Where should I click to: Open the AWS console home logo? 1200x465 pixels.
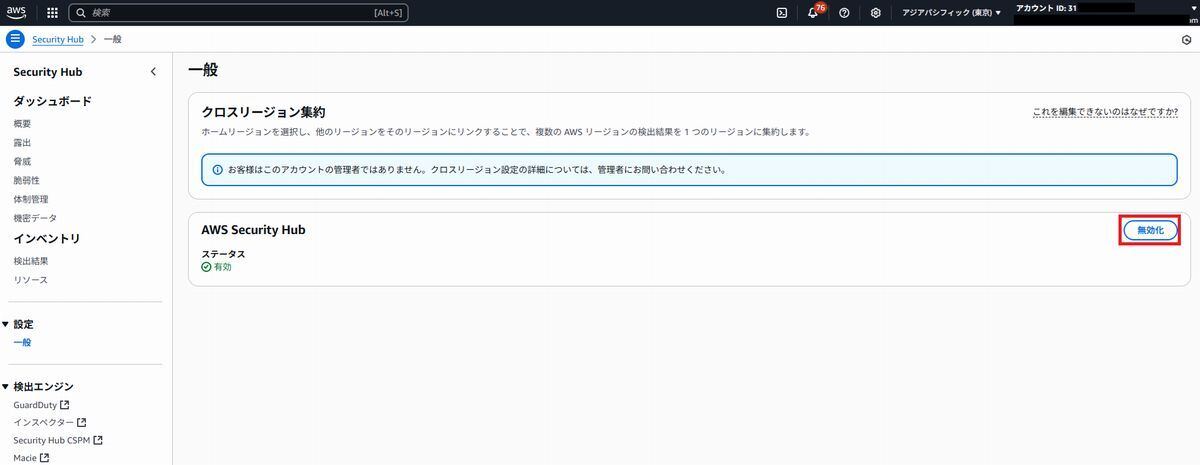(x=16, y=13)
